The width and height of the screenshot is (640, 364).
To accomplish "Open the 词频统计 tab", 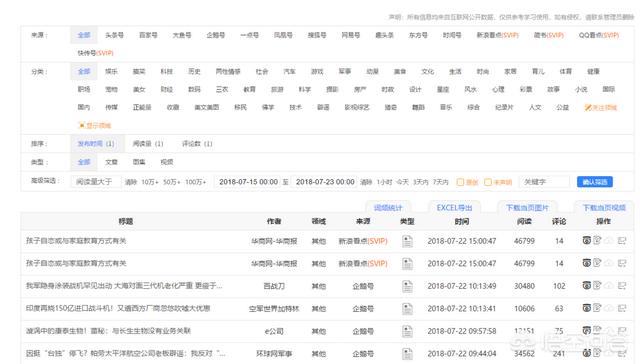I will pos(388,208).
